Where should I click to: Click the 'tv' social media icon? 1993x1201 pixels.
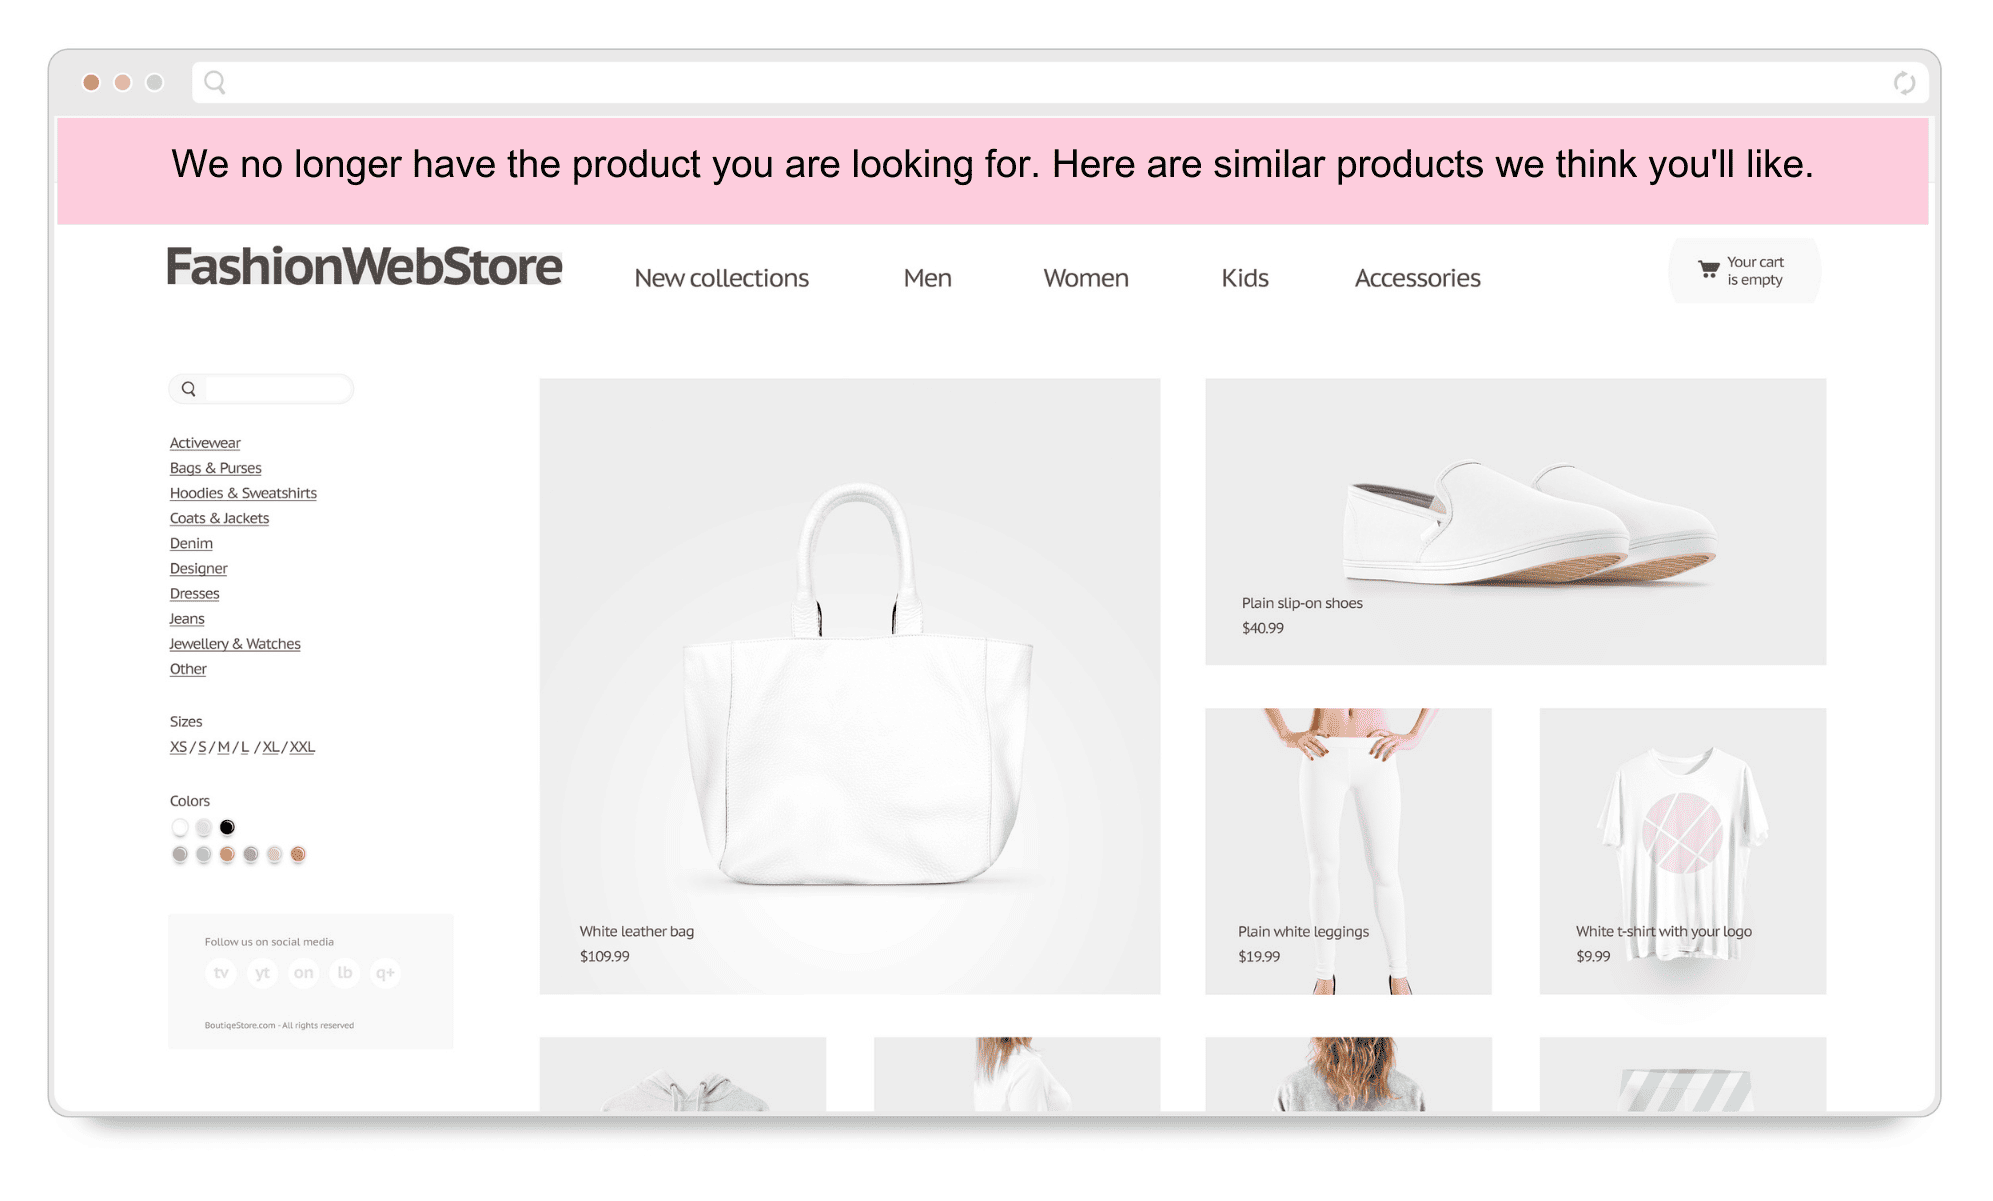pos(221,973)
